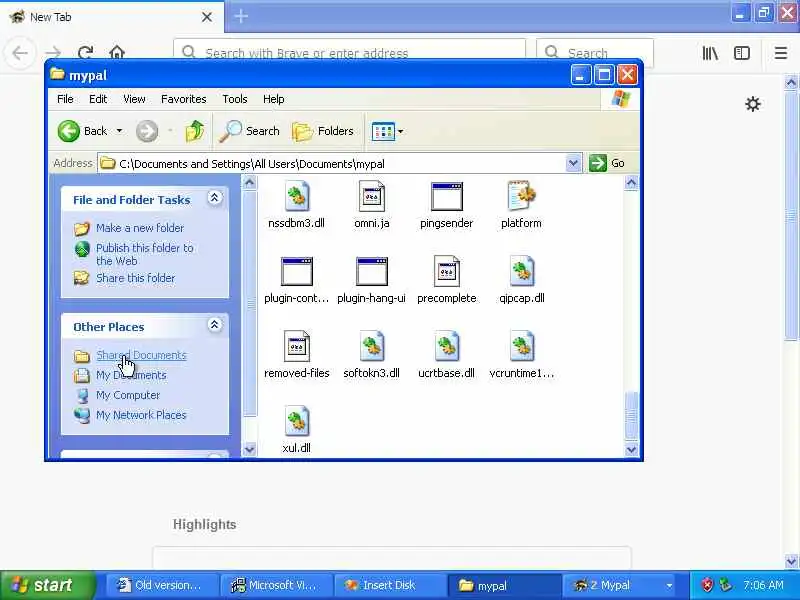800x600 pixels.
Task: Select the removed-files file icon
Action: tap(296, 346)
